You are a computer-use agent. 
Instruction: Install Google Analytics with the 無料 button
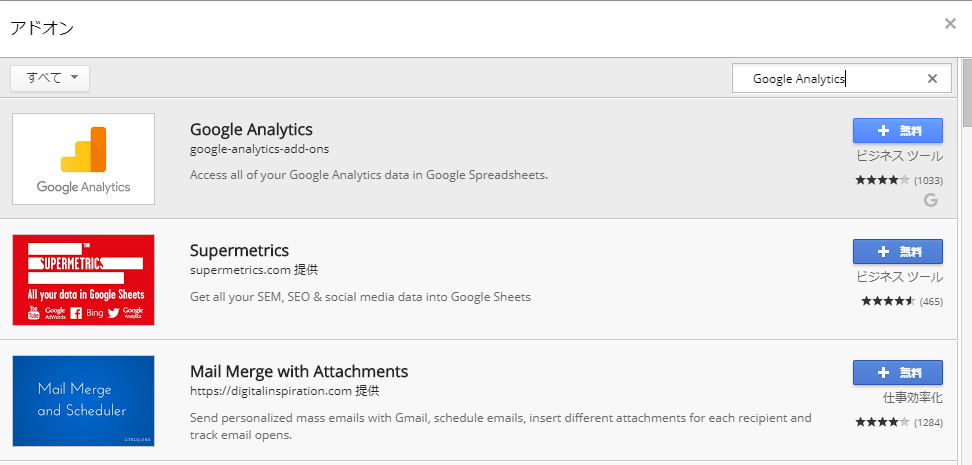tap(898, 131)
